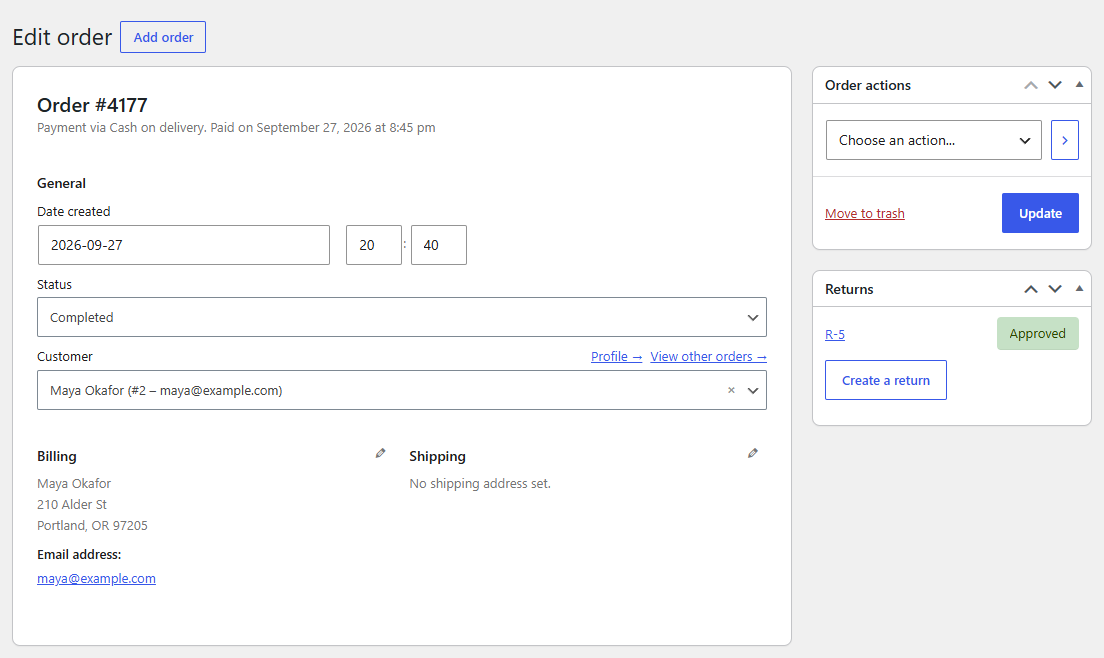Open the Customer selection dropdown
The image size is (1104, 658).
point(401,391)
